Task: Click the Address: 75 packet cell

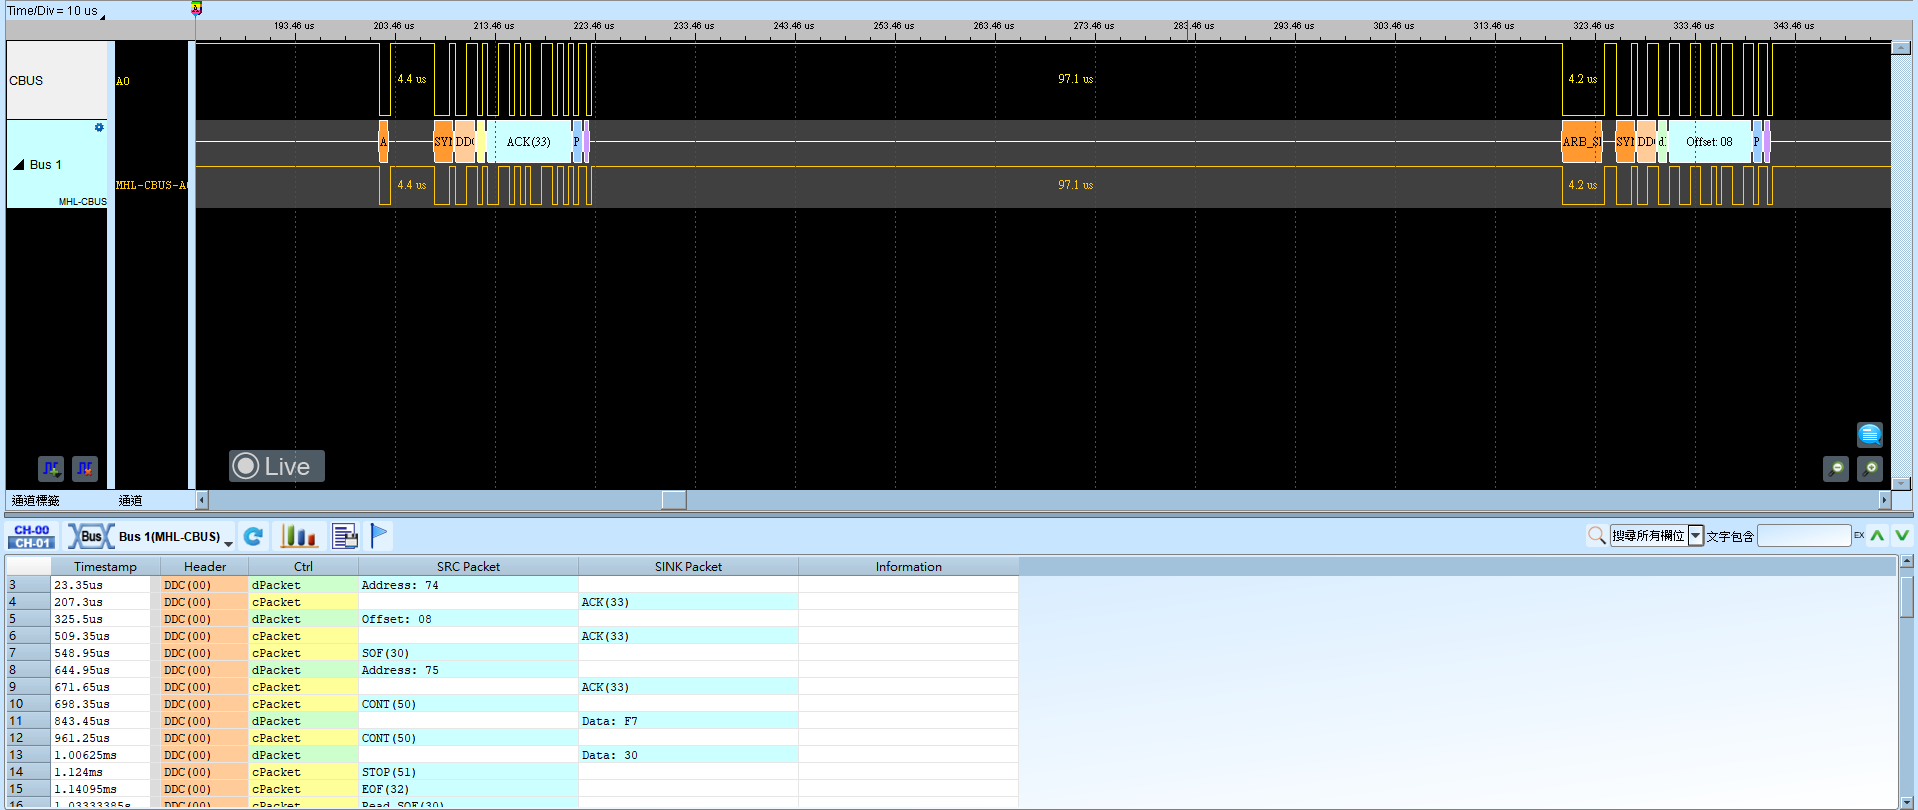Action: 468,670
